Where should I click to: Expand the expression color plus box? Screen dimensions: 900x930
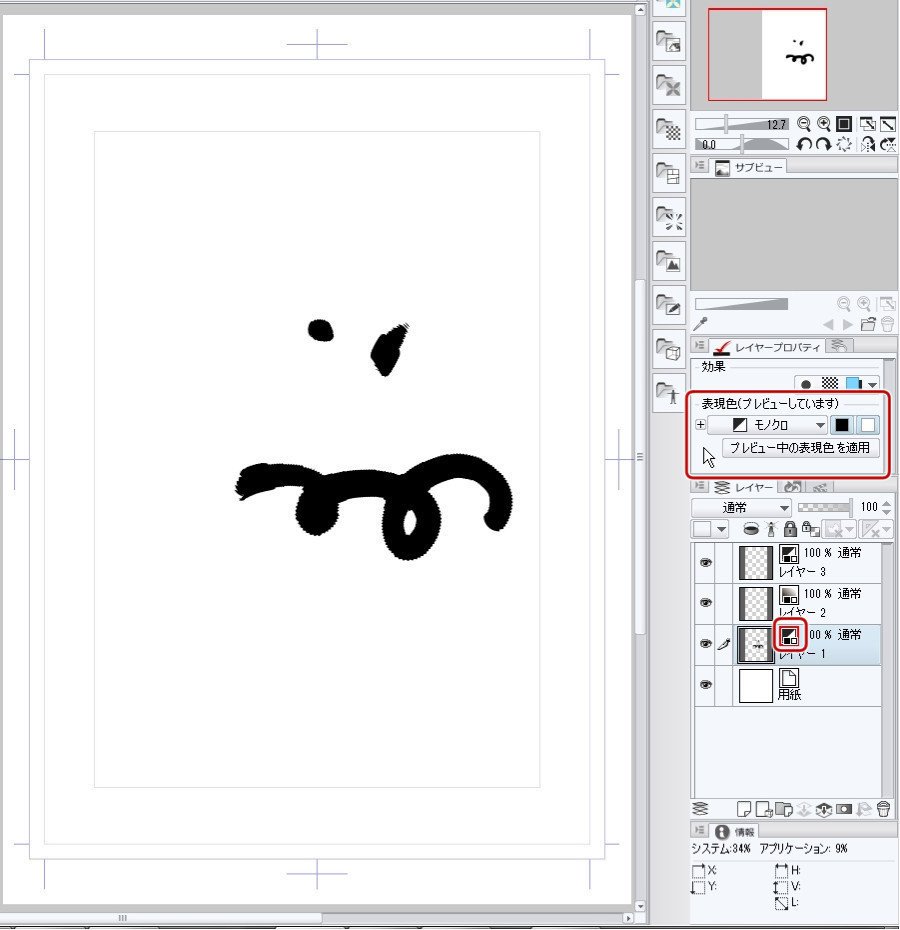[x=700, y=425]
